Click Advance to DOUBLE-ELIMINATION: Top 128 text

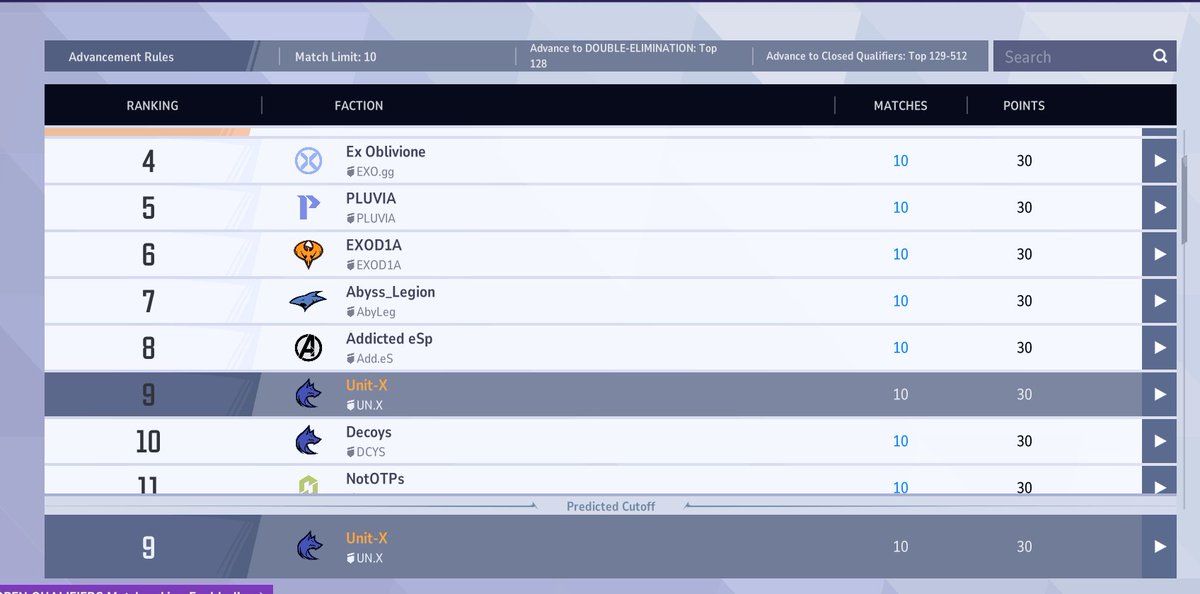pos(623,56)
